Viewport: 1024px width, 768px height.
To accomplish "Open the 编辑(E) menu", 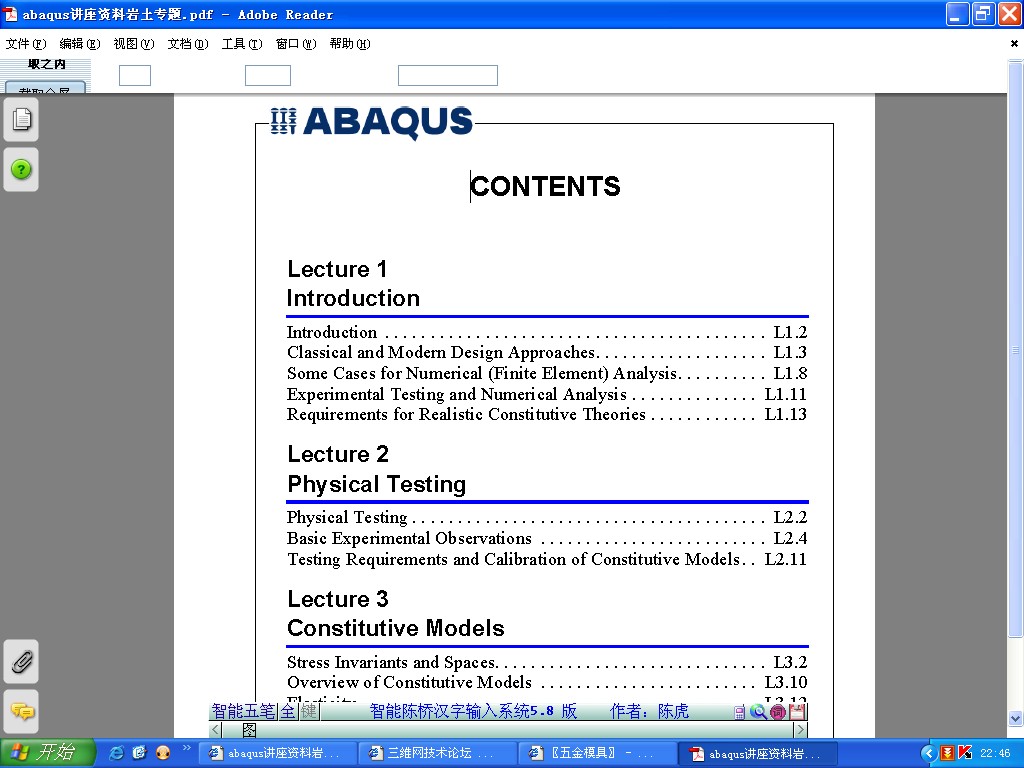I will coord(80,44).
